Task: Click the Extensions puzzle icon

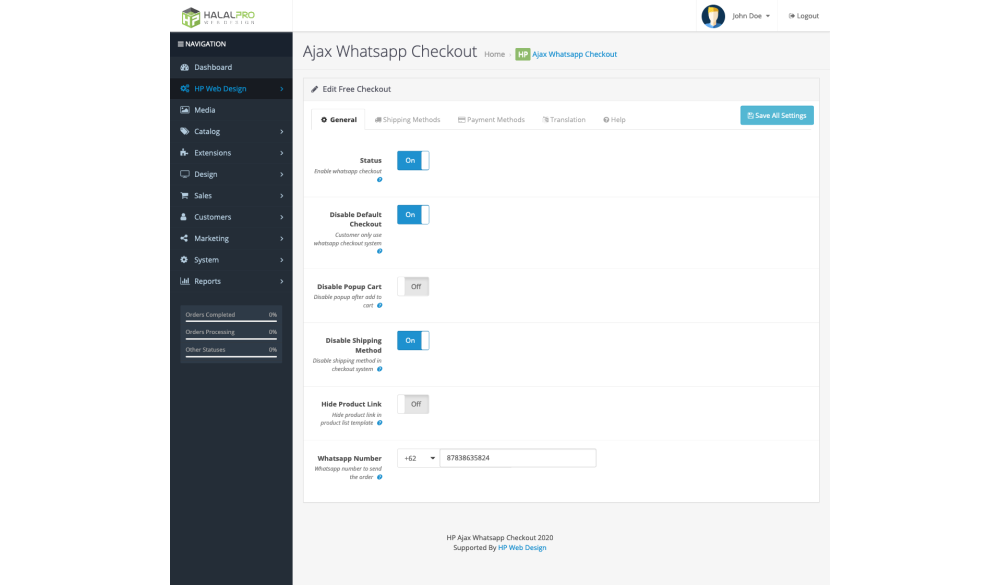Action: click(184, 153)
